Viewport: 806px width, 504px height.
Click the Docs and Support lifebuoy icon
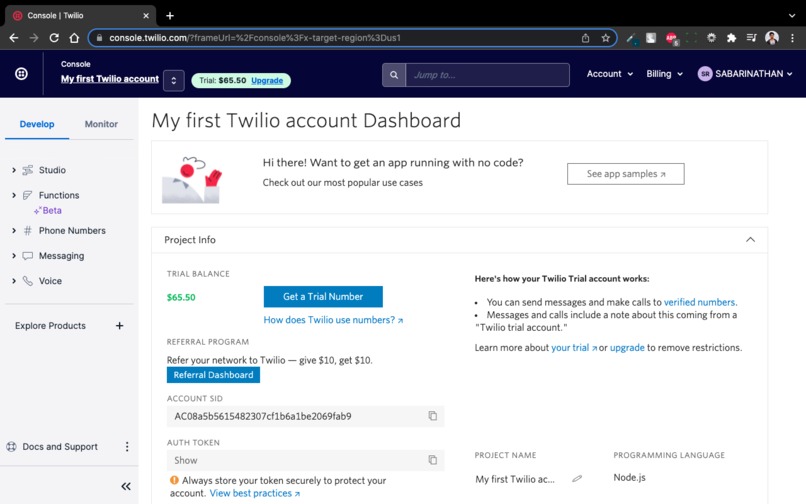point(11,446)
